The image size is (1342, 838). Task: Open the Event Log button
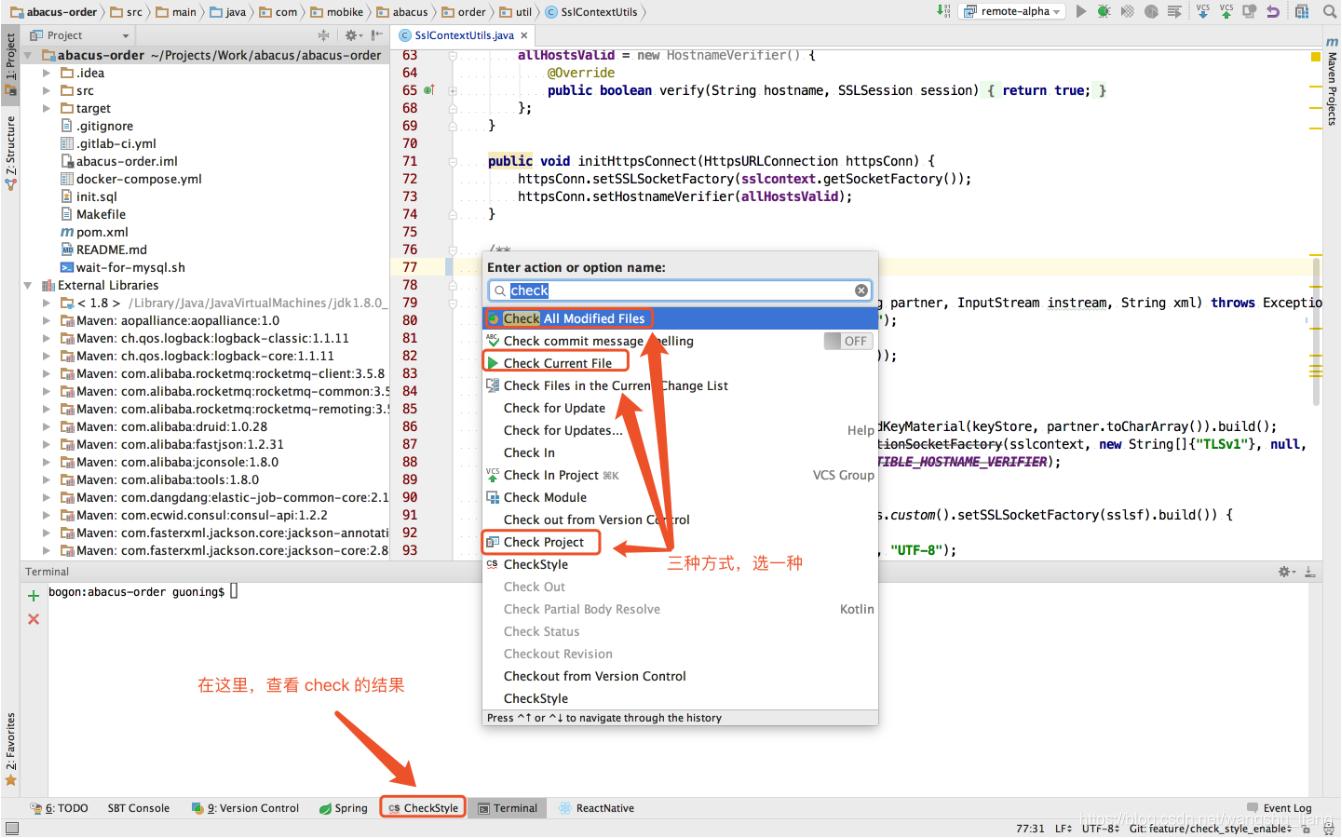tap(1280, 808)
